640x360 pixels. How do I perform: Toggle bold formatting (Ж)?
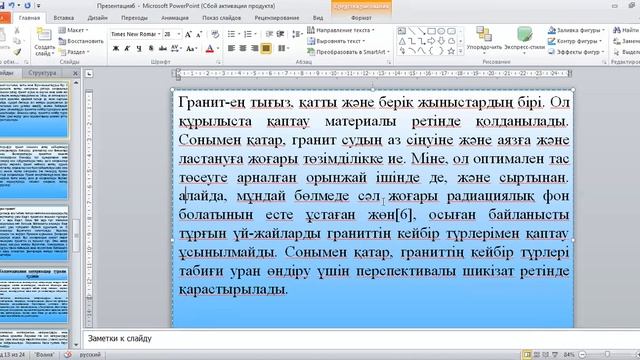click(116, 49)
